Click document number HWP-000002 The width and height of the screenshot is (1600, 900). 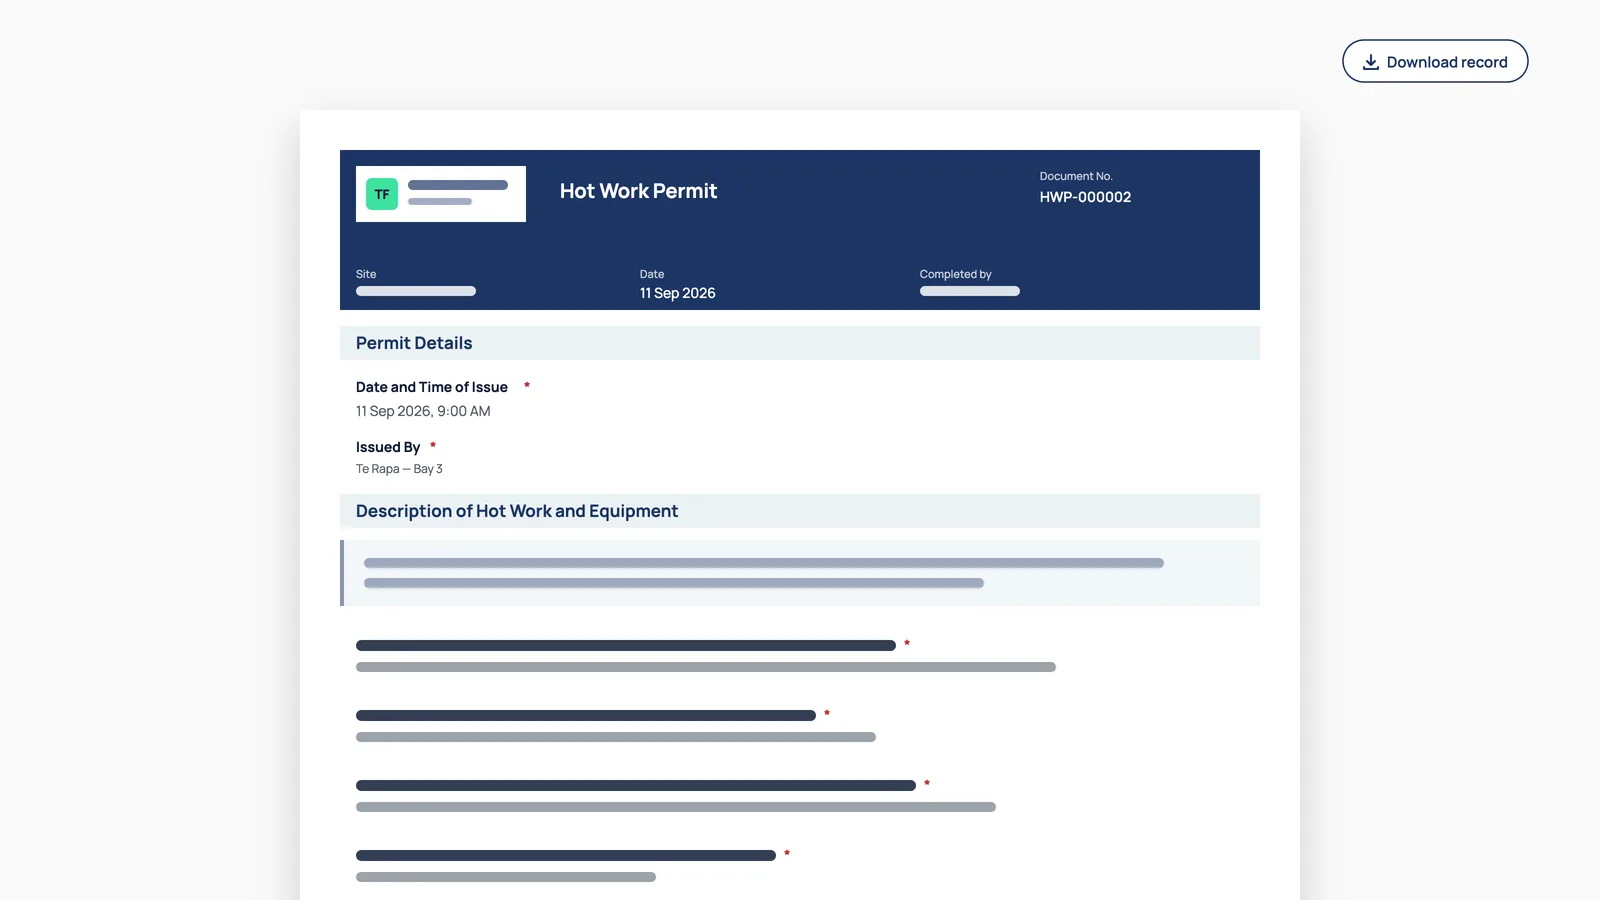pyautogui.click(x=1085, y=197)
